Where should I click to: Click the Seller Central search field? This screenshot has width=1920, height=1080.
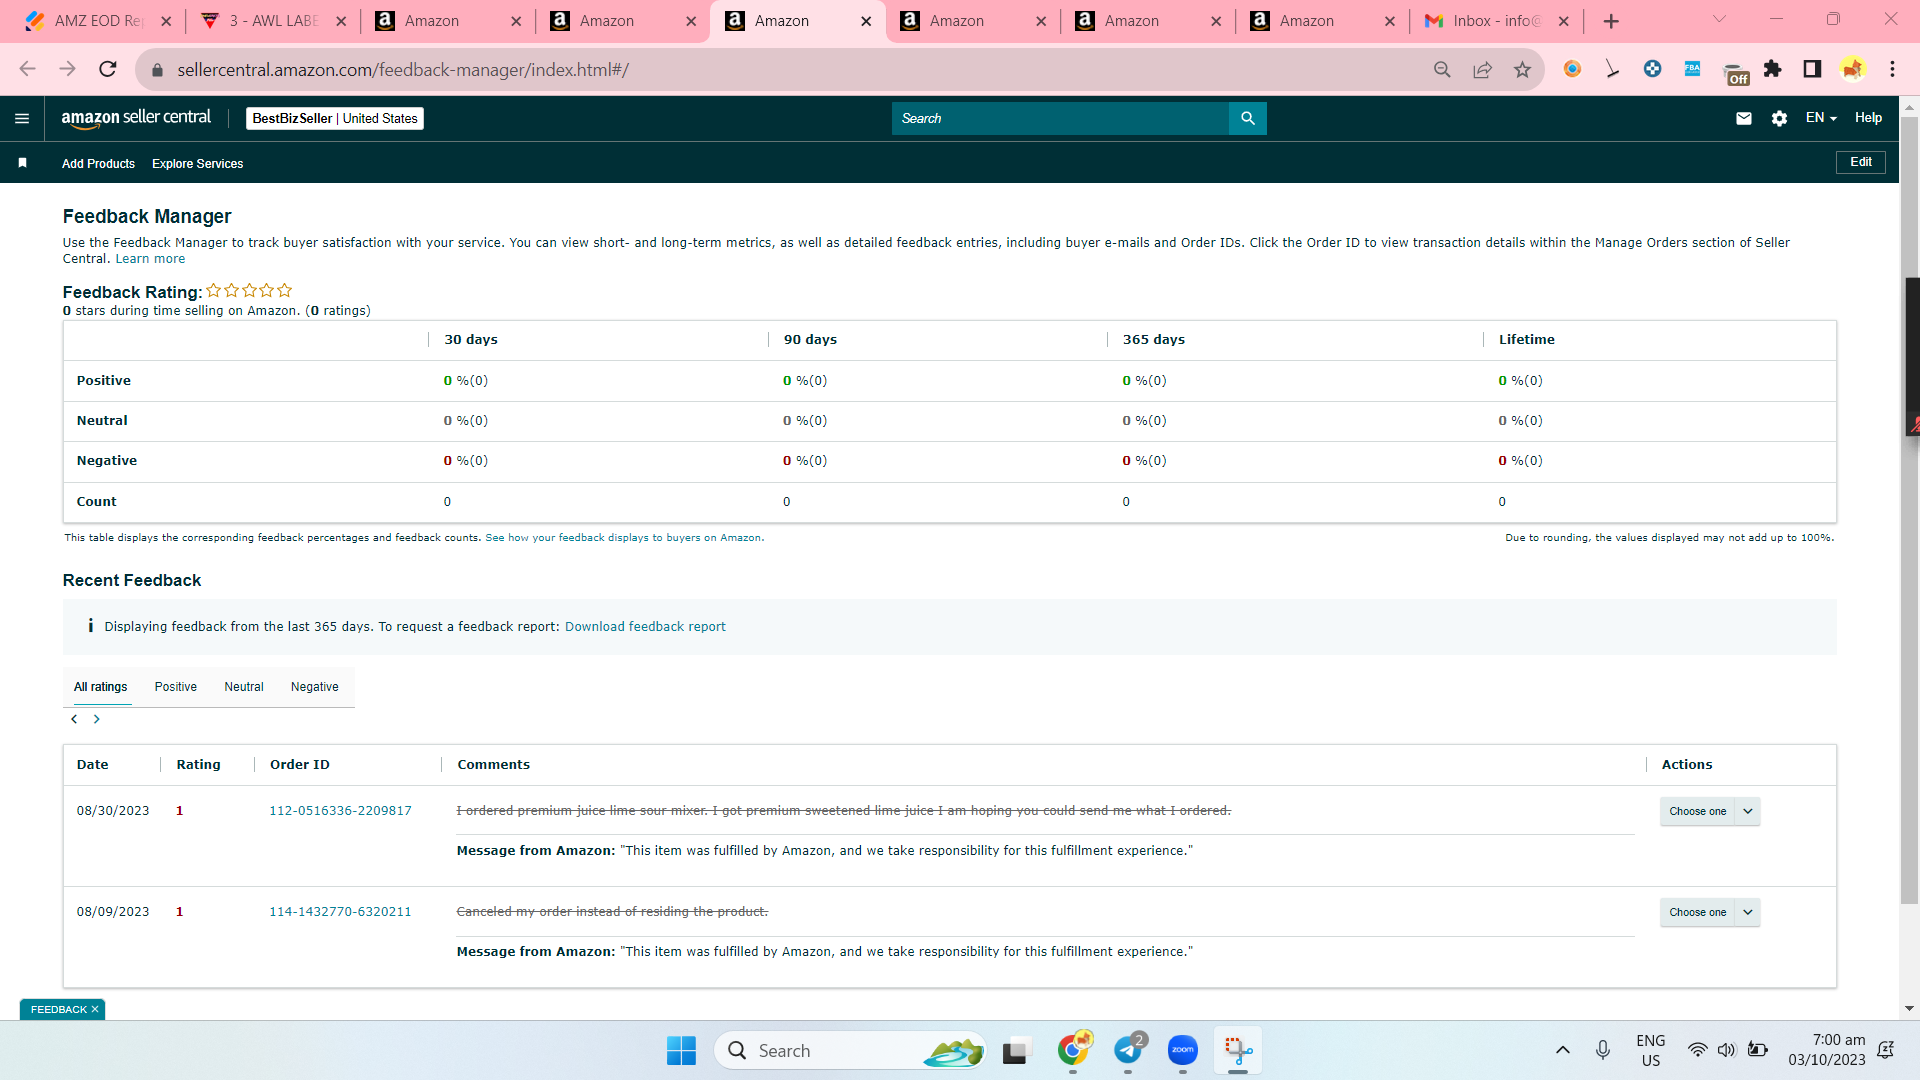coord(1060,118)
